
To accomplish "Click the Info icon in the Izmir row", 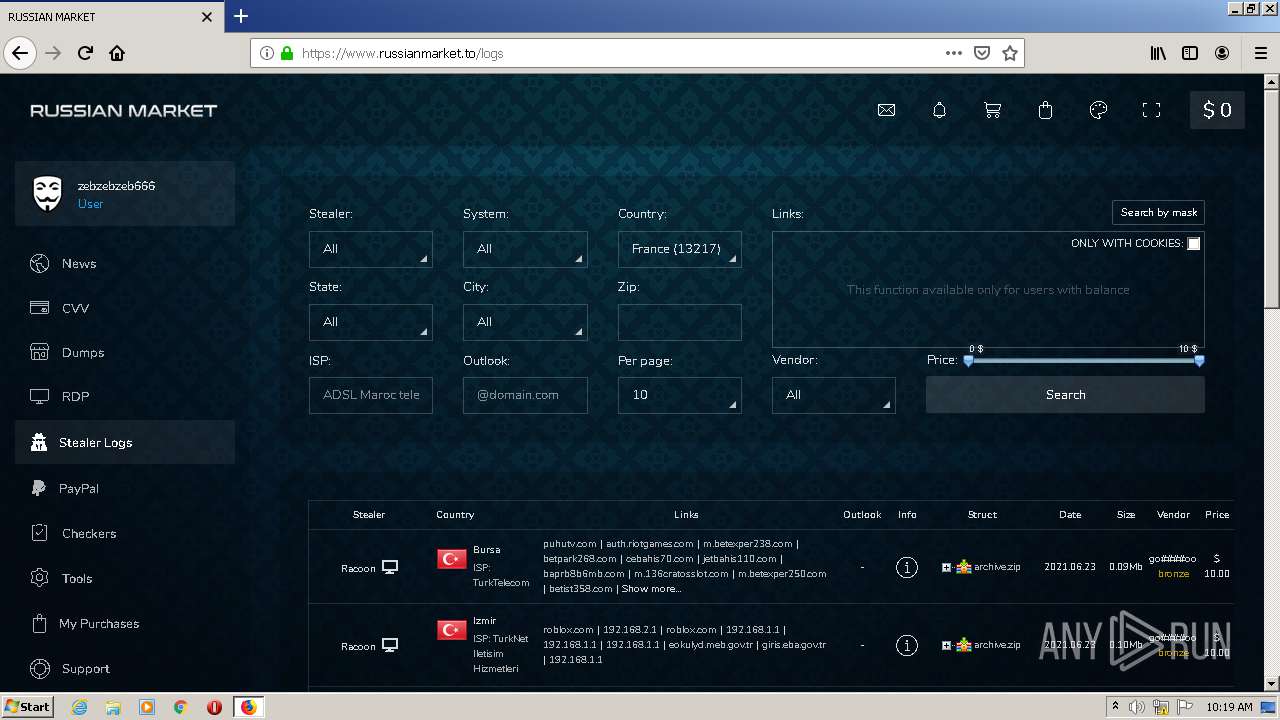I will 907,645.
